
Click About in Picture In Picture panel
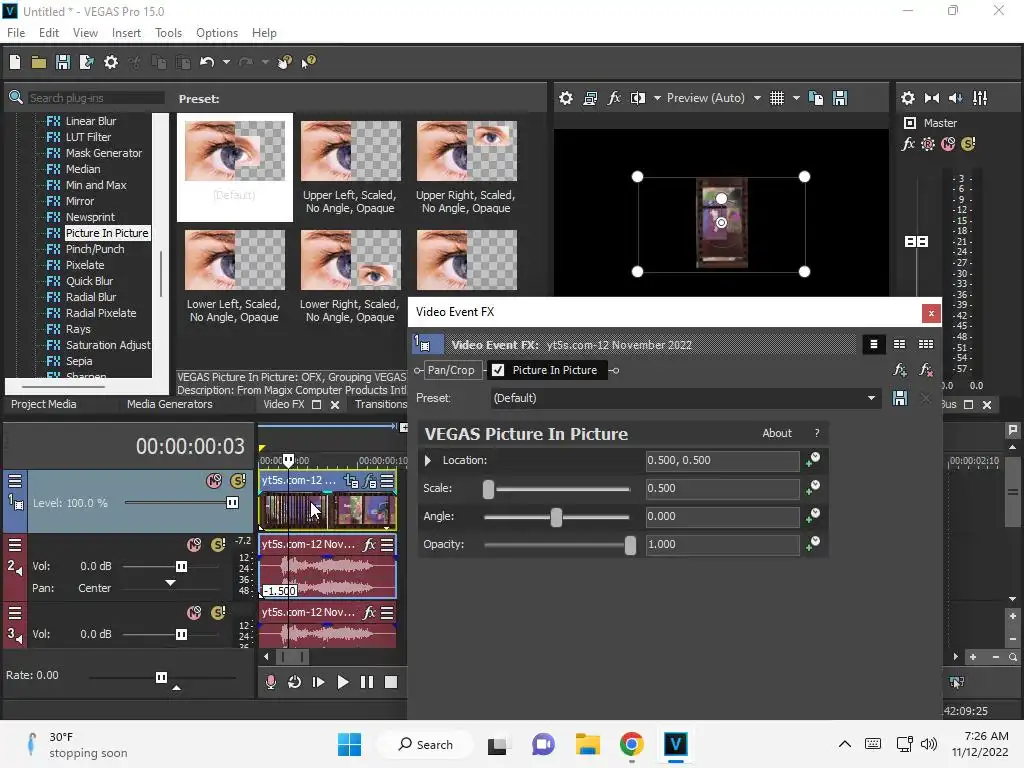776,433
